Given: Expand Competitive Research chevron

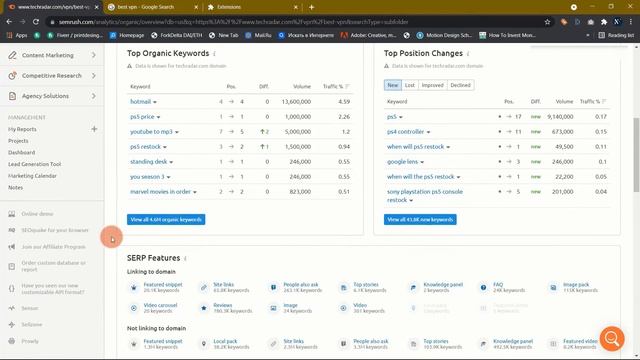Looking at the screenshot, I should pyautogui.click(x=94, y=76).
